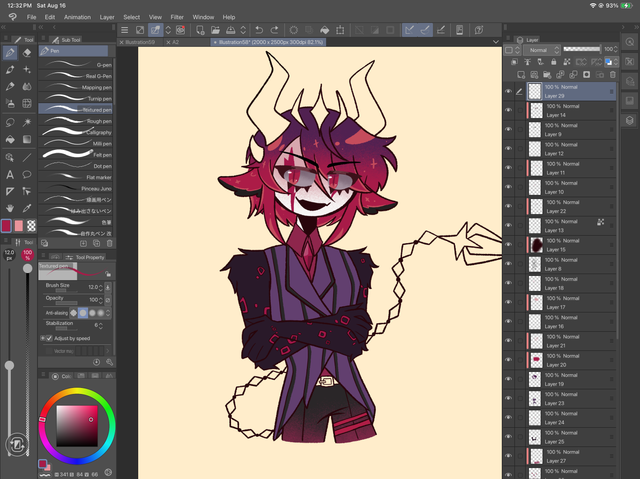Select the Straight line figure tool
Viewport: 640px width, 479px height.
[27, 157]
